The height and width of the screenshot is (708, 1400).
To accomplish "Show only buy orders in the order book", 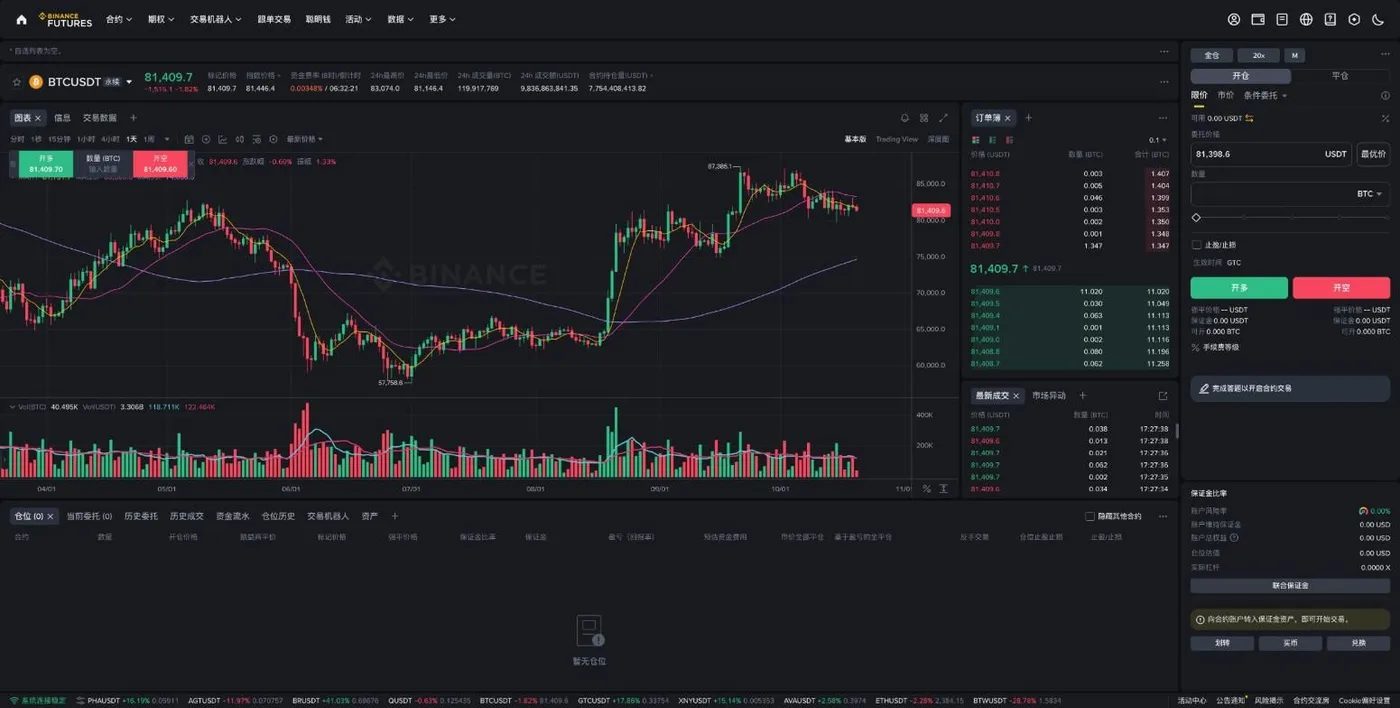I will (992, 140).
